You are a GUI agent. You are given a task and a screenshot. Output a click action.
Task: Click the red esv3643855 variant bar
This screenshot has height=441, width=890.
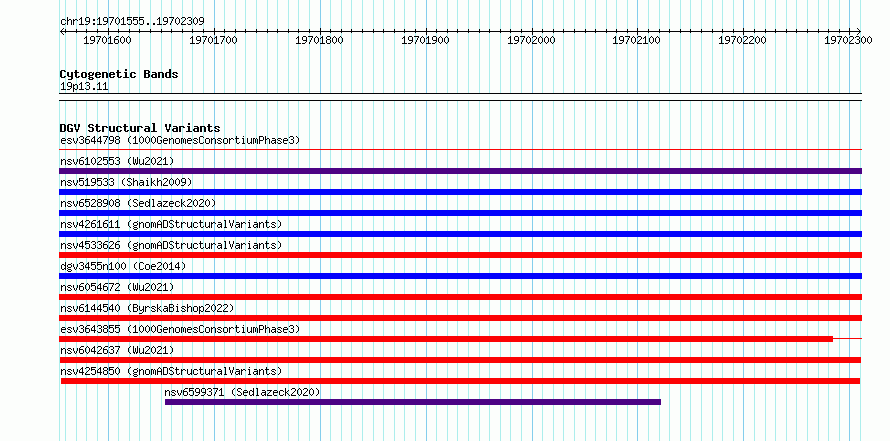pyautogui.click(x=446, y=339)
